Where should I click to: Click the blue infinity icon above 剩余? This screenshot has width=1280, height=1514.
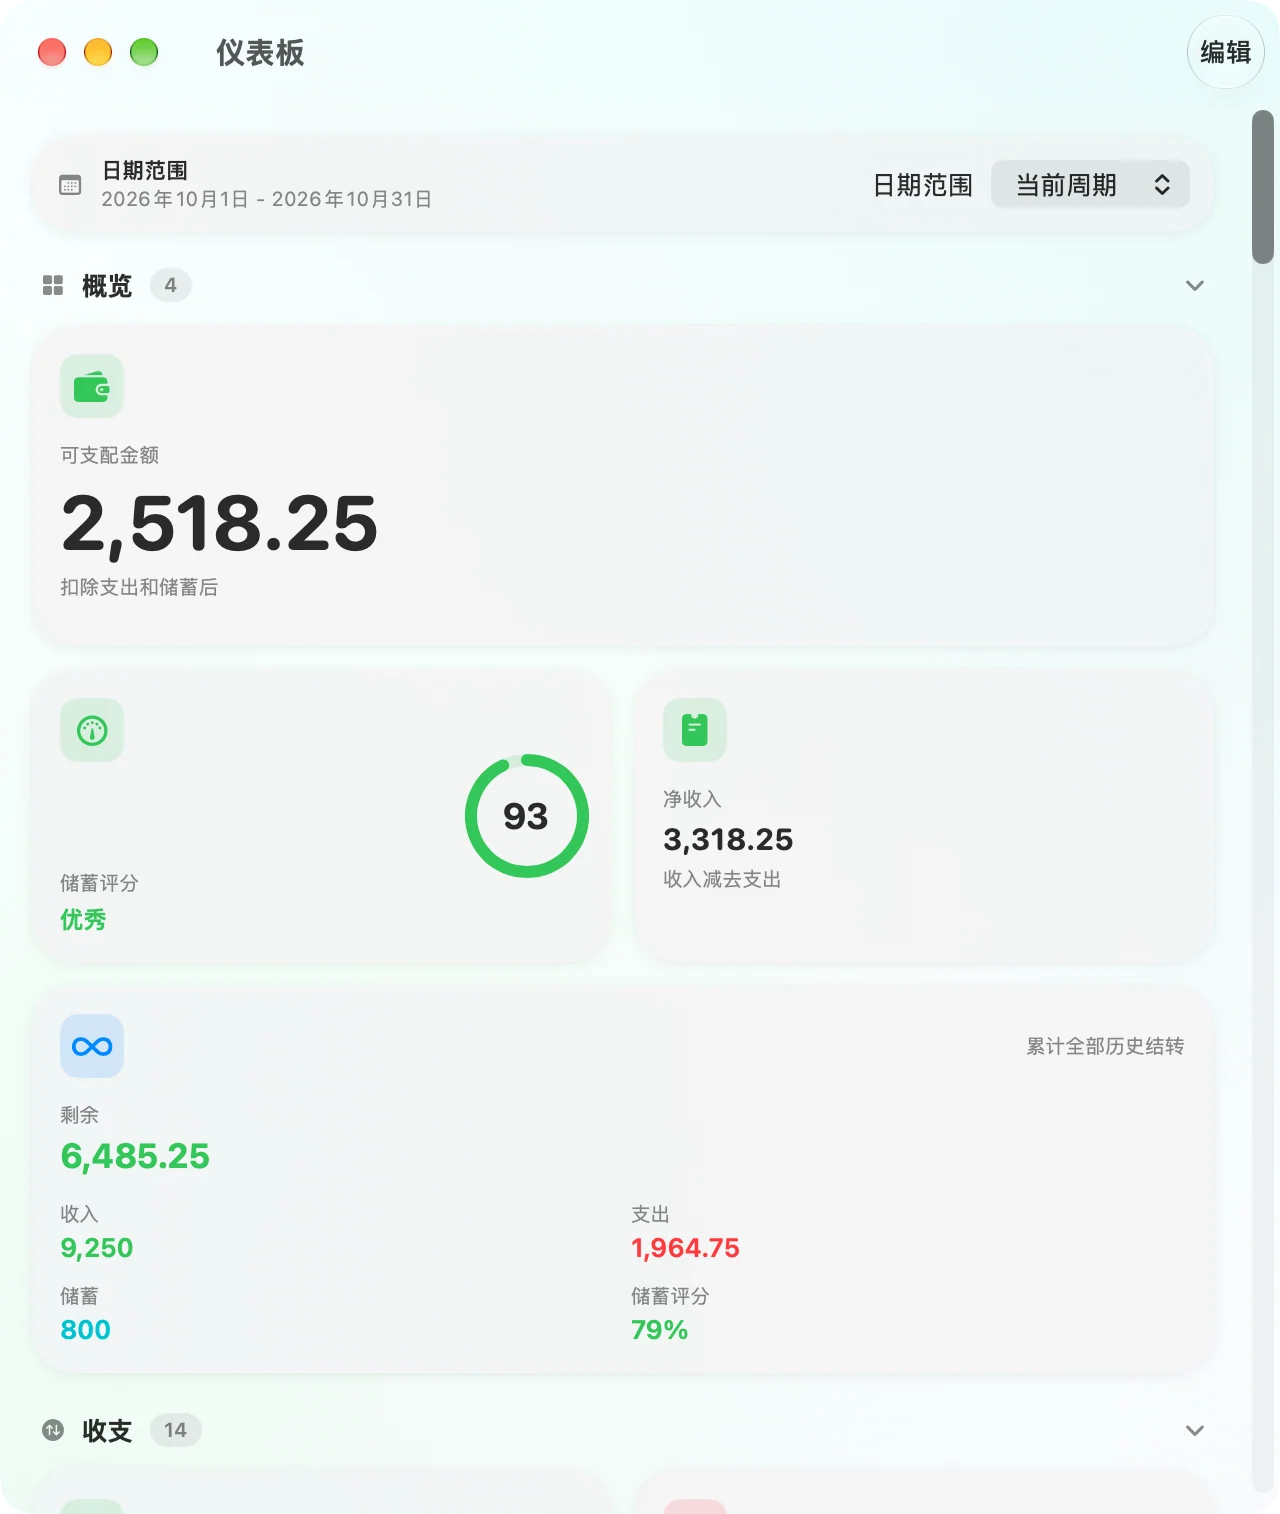pos(92,1046)
